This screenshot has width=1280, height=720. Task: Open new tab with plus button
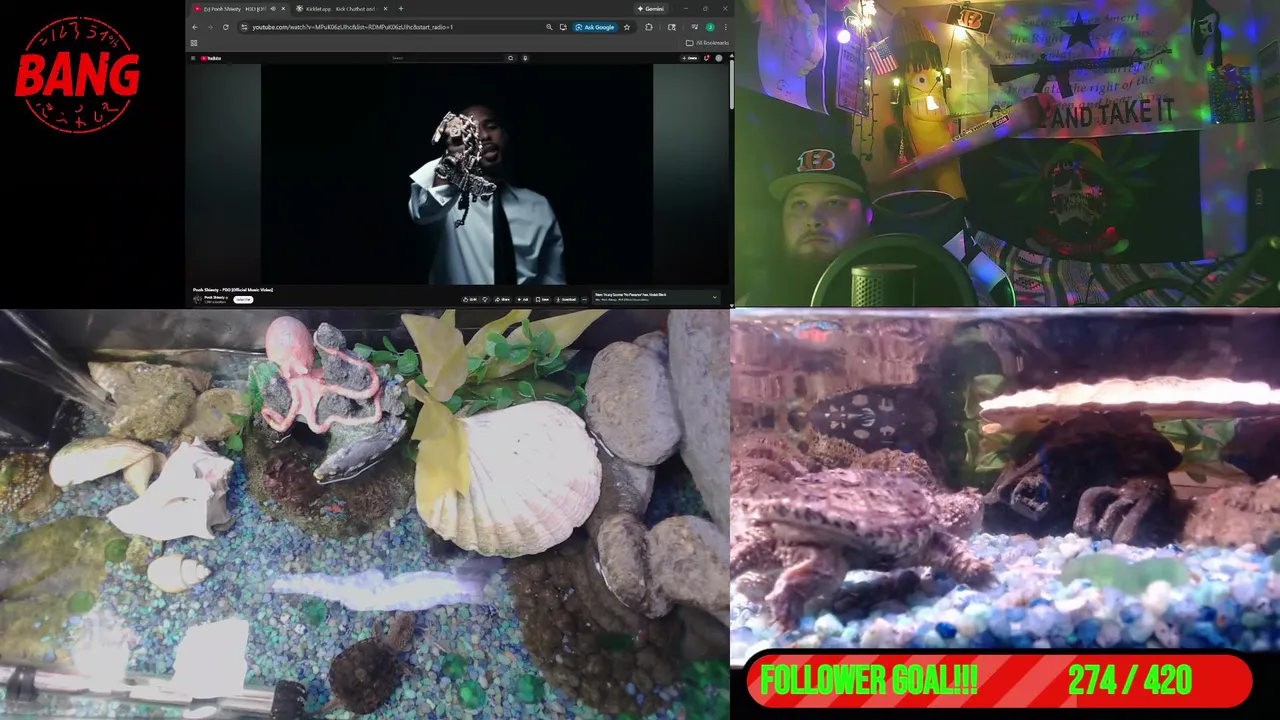tap(401, 9)
